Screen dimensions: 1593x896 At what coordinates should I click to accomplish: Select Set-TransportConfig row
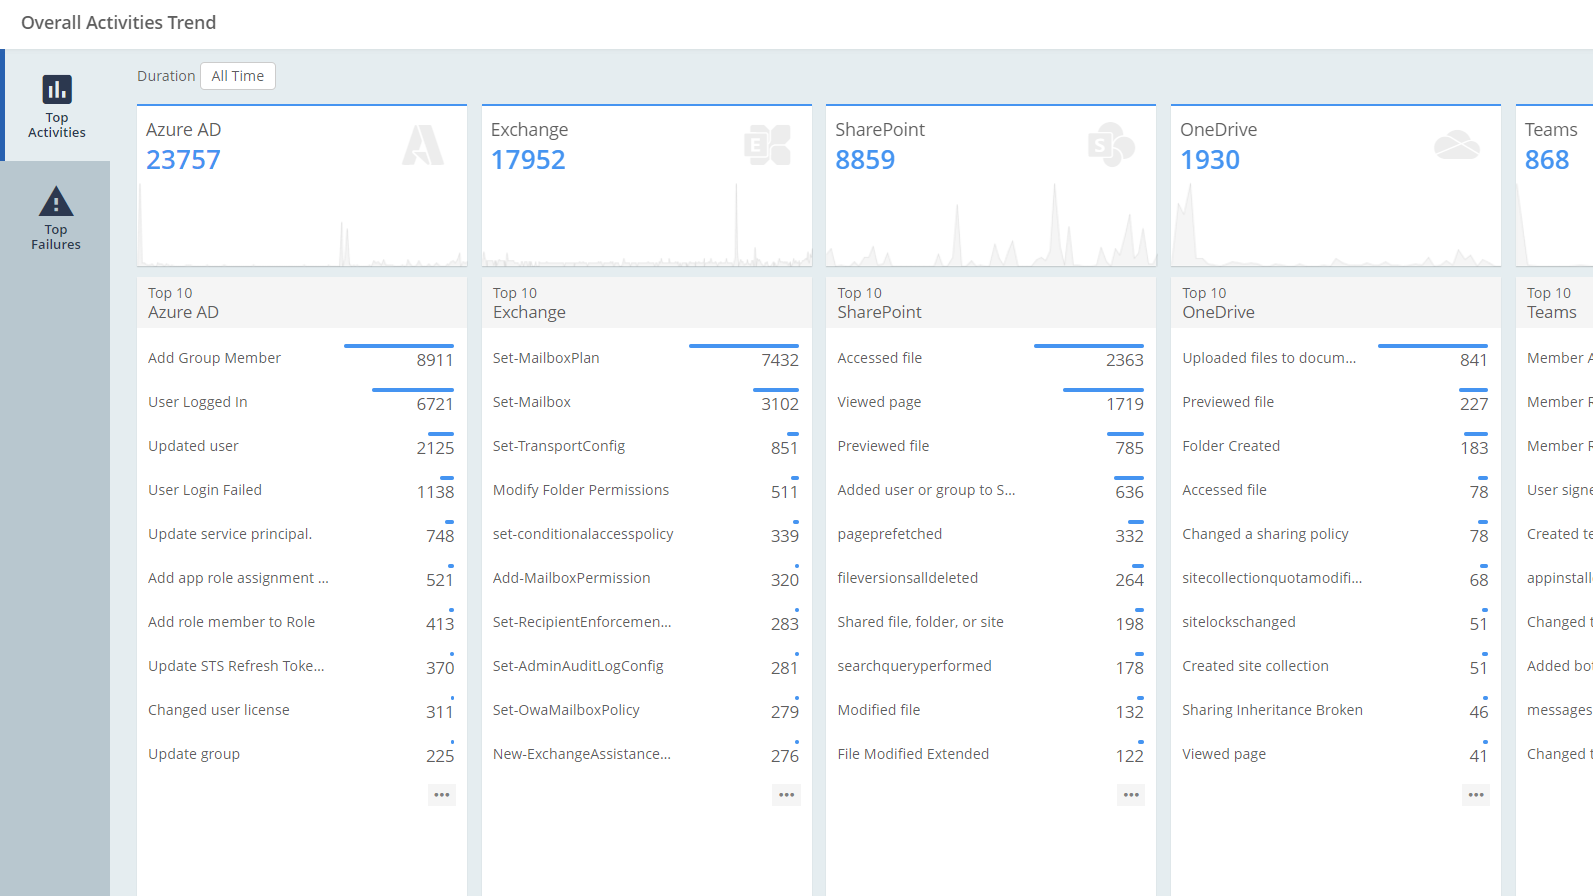[x=646, y=446]
